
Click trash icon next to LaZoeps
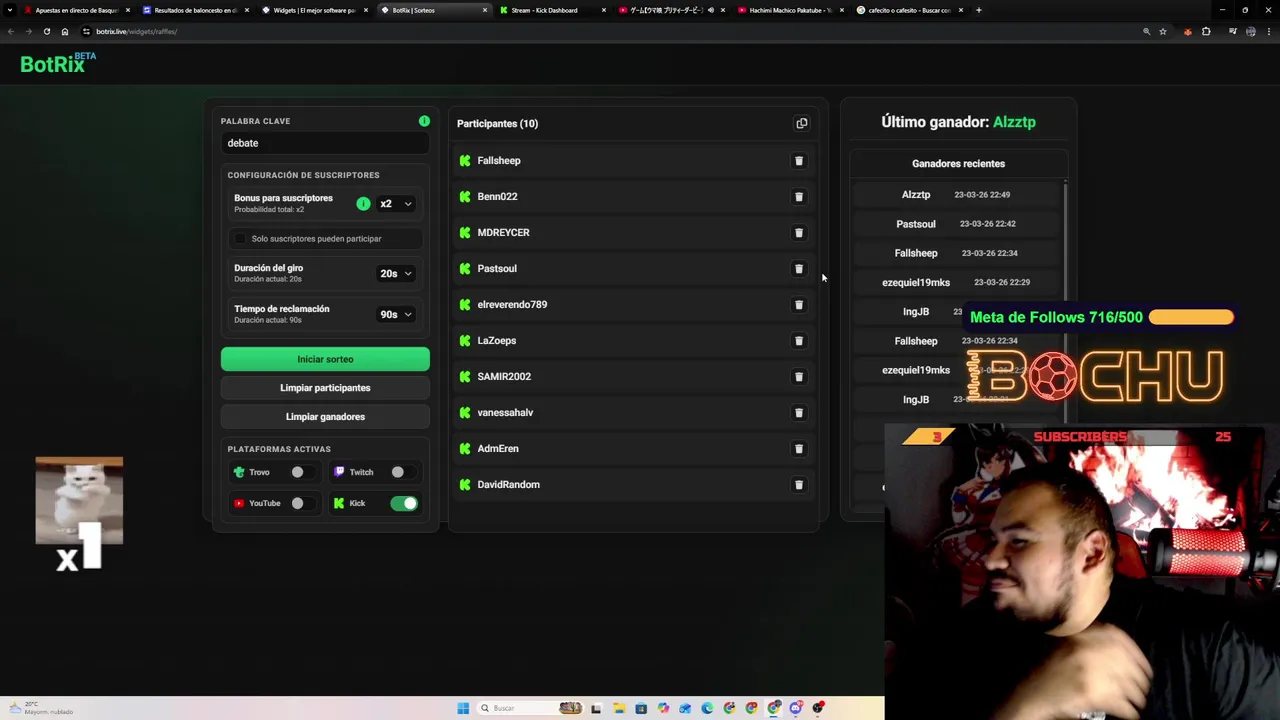coord(798,341)
